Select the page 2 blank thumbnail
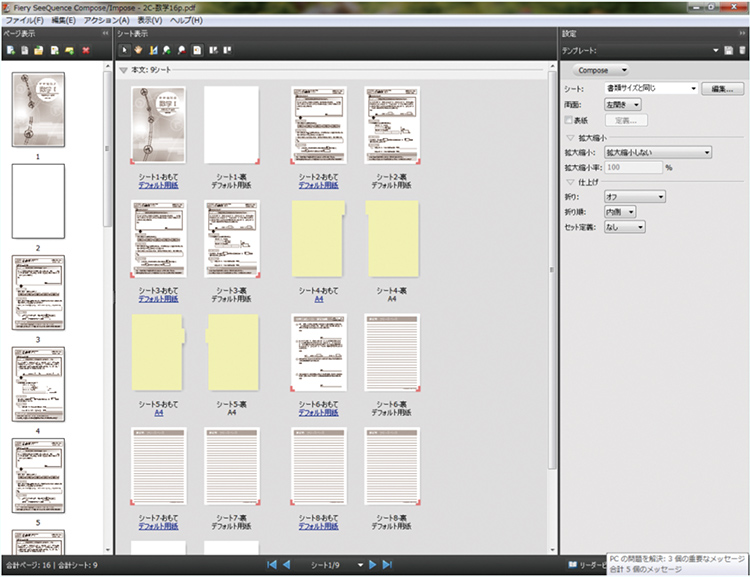The height and width of the screenshot is (577, 750). (x=38, y=201)
